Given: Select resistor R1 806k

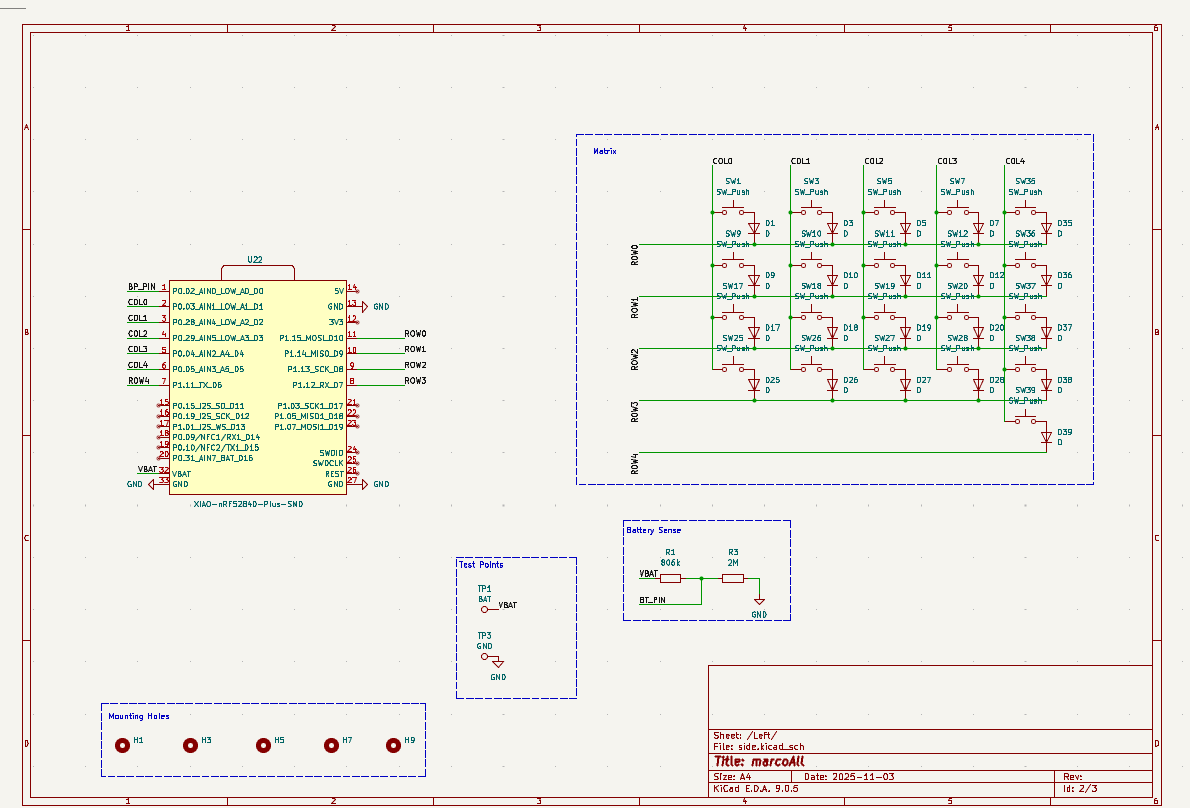Looking at the screenshot, I should point(670,578).
